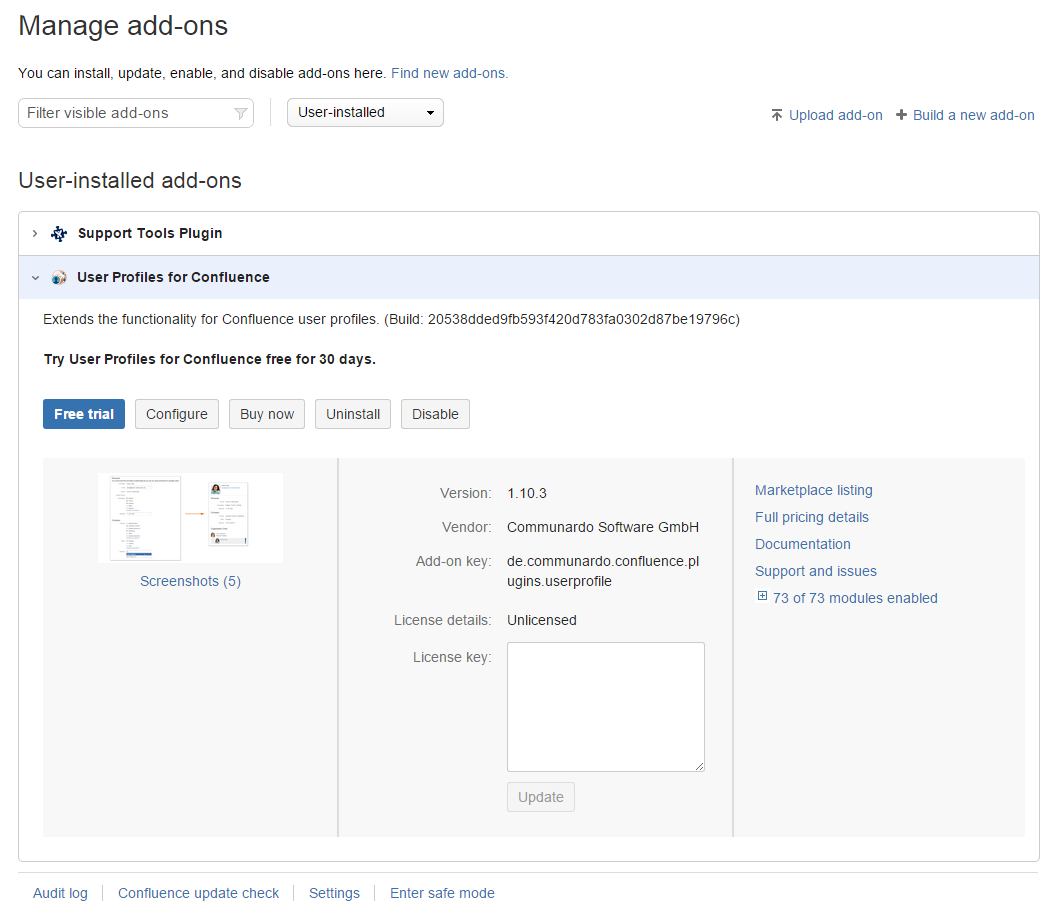Expand the Support Tools Plugin row
The width and height of the screenshot is (1059, 915).
click(x=35, y=234)
